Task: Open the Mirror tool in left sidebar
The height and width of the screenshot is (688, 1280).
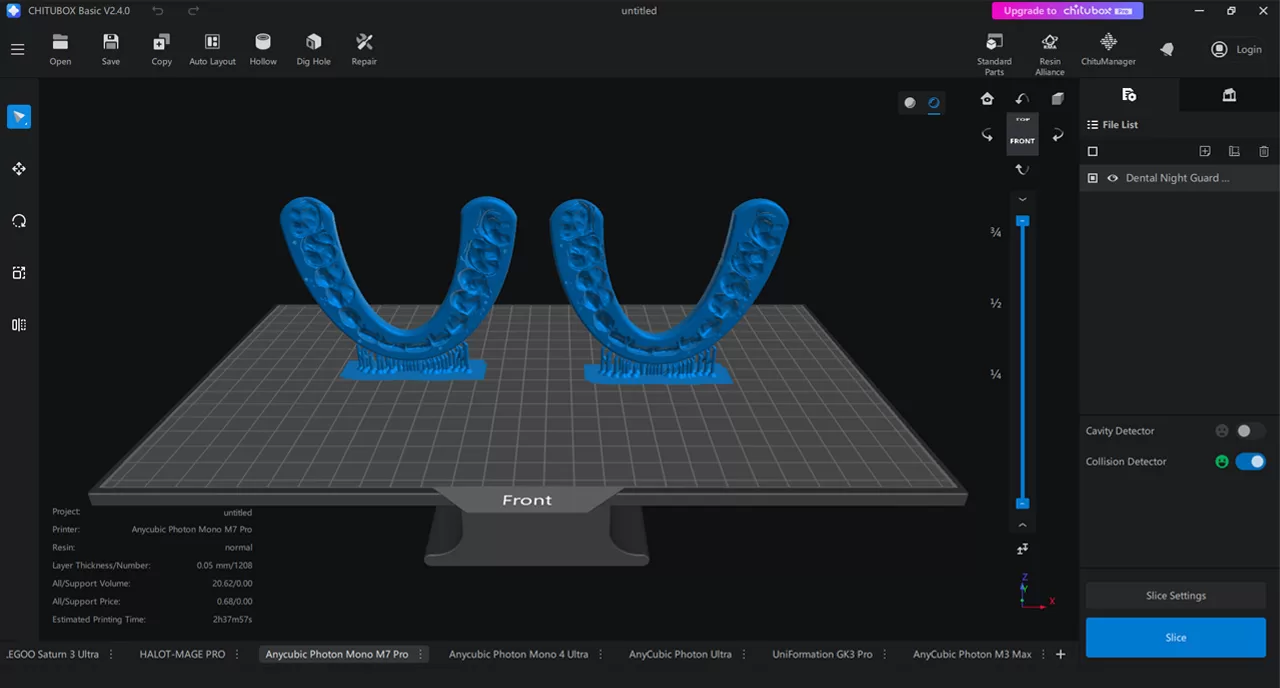Action: pyautogui.click(x=19, y=325)
